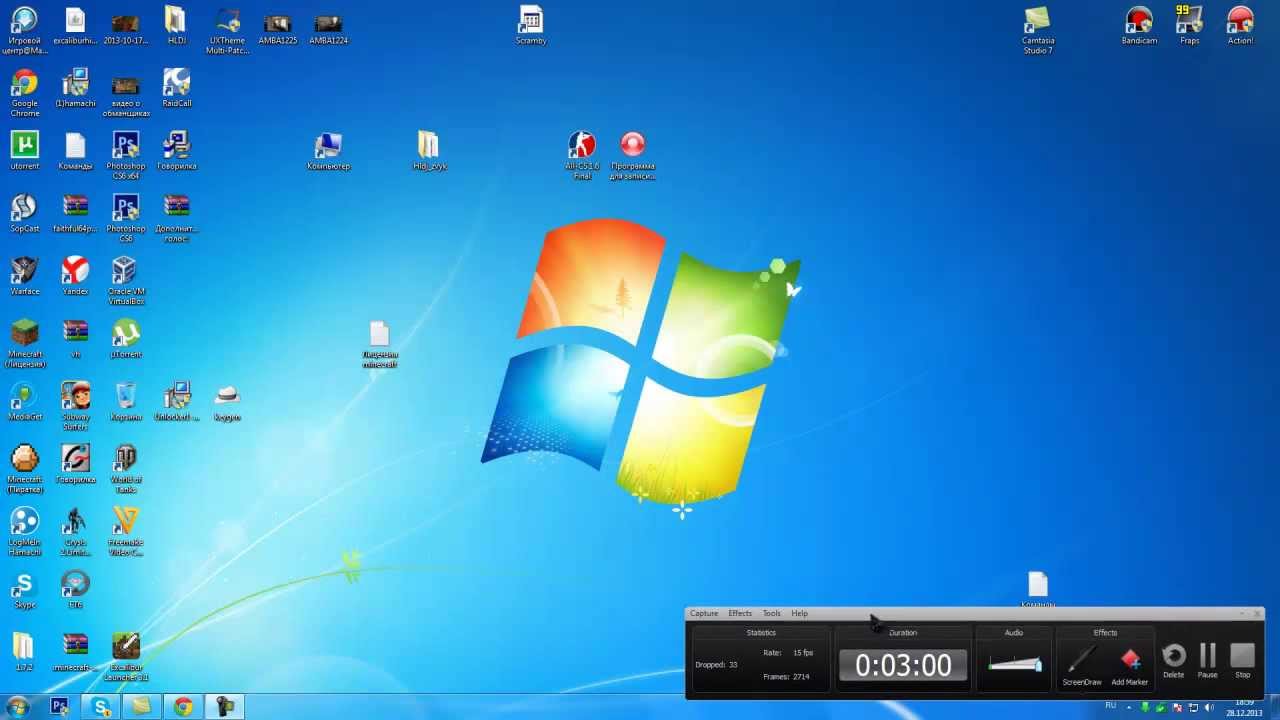Select the Skype desktop shortcut

coord(24,589)
